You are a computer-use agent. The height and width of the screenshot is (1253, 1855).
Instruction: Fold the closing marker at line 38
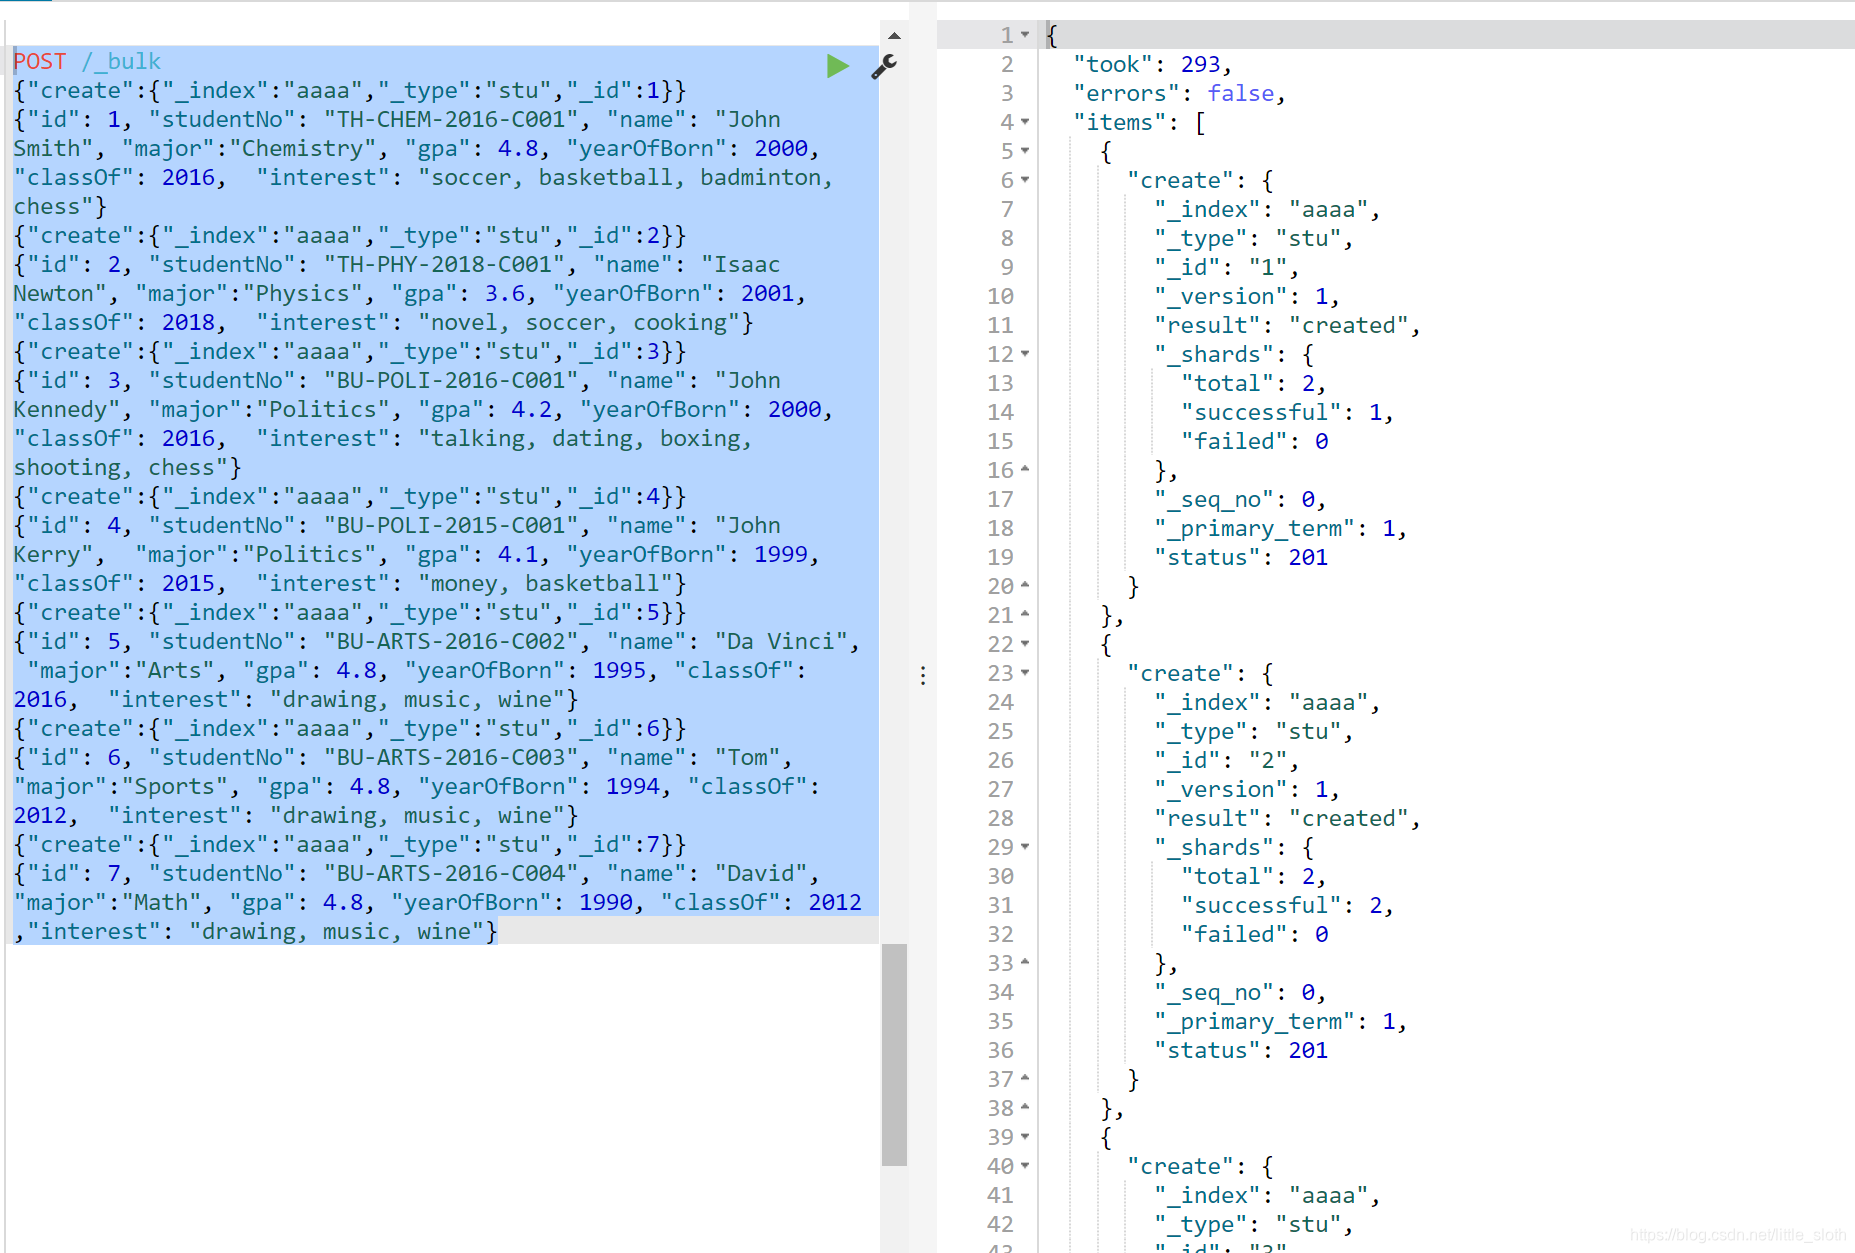(1025, 1108)
